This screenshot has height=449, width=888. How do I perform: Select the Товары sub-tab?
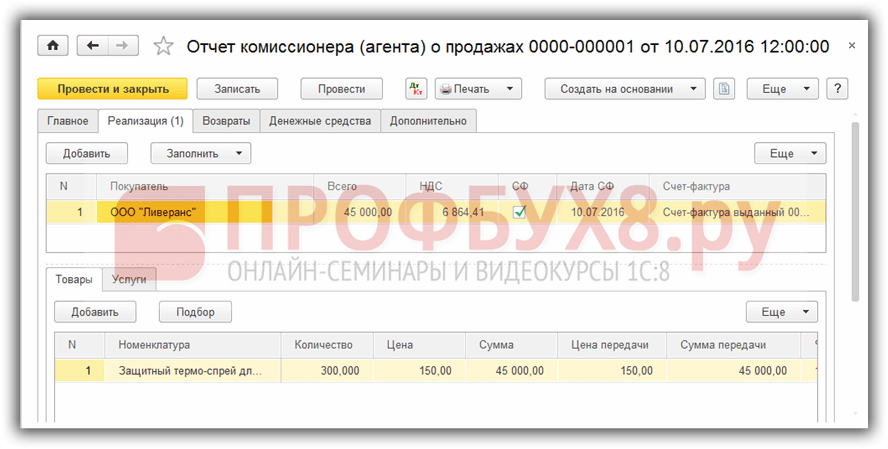coord(74,279)
